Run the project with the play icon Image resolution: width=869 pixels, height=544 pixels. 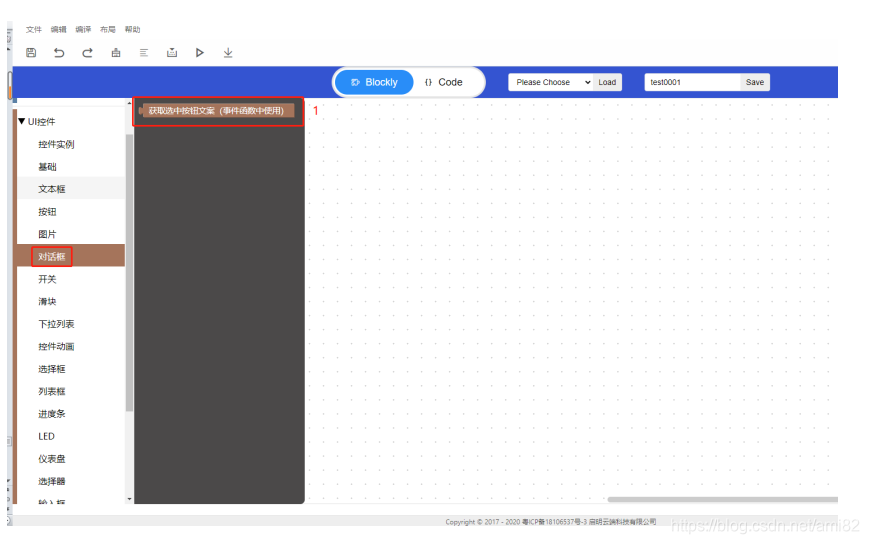tap(200, 53)
